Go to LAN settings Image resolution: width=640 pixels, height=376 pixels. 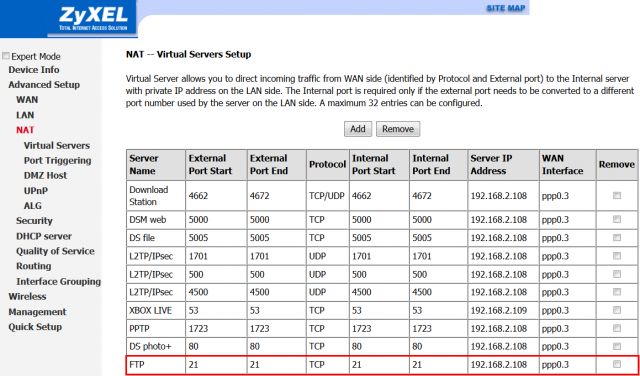25,115
